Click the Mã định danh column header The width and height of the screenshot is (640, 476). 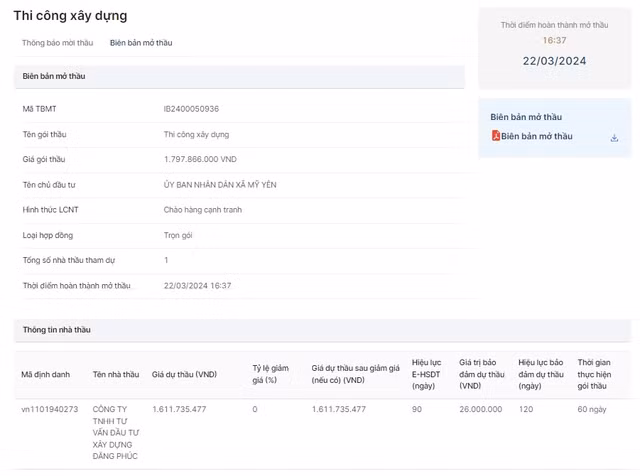coord(46,374)
